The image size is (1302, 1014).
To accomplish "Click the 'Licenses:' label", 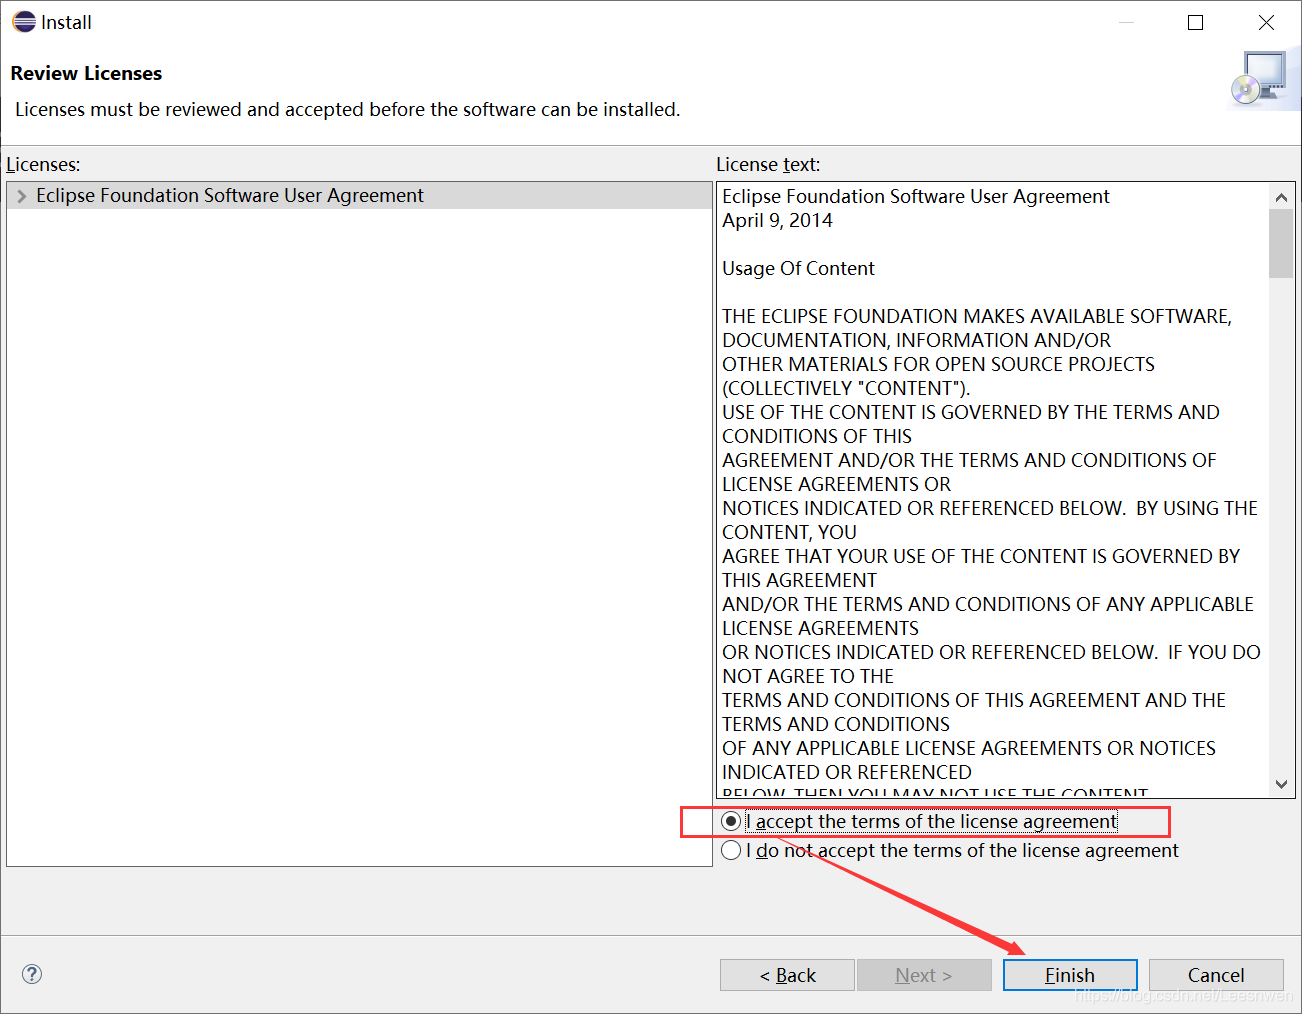I will click(x=43, y=165).
